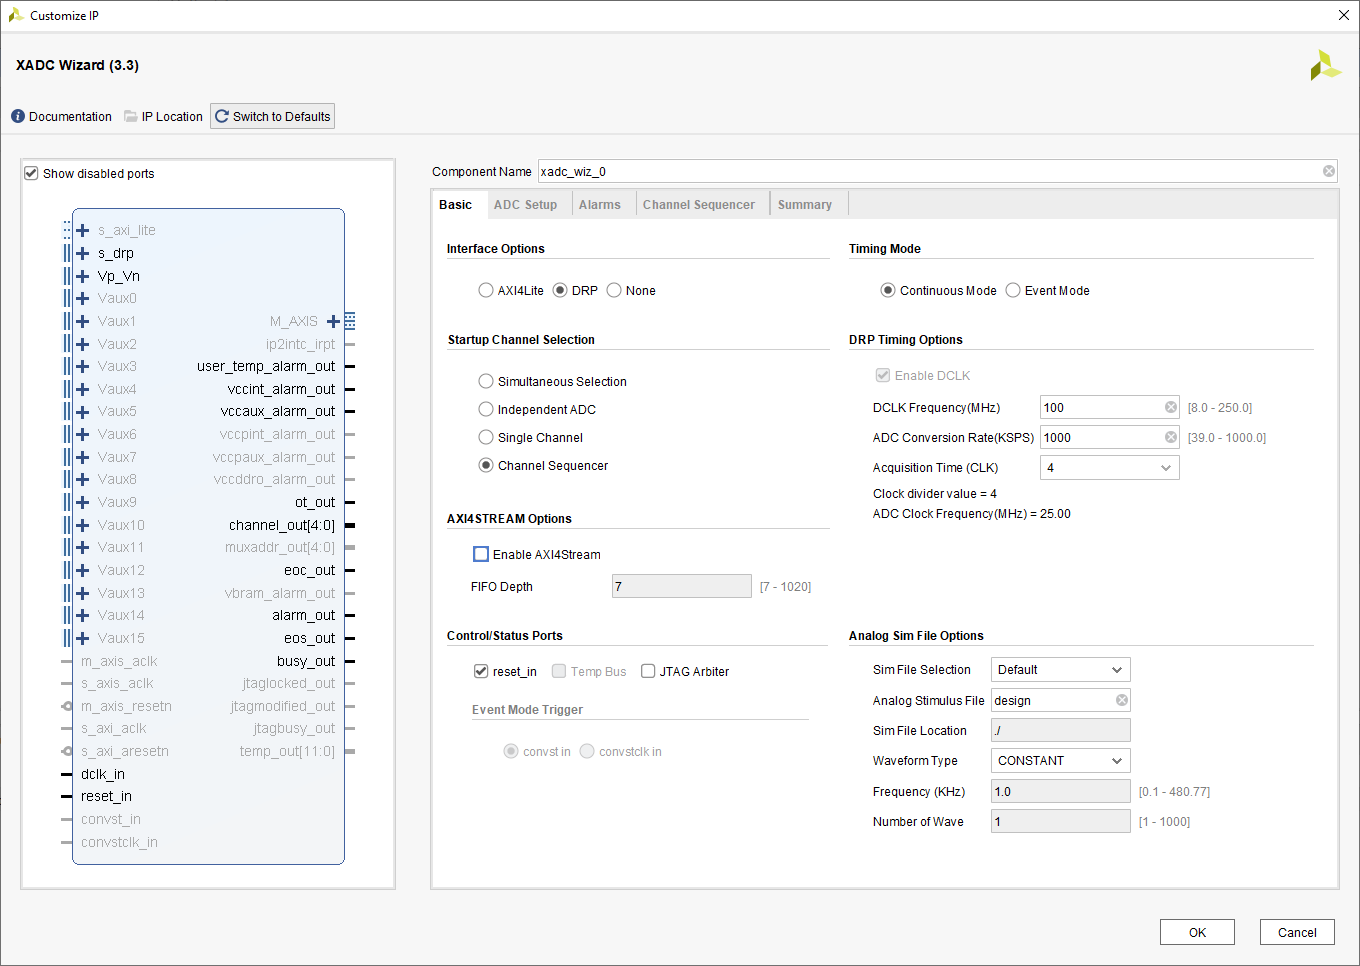Click the Cancel button
Viewport: 1360px width, 966px height.
[1297, 932]
